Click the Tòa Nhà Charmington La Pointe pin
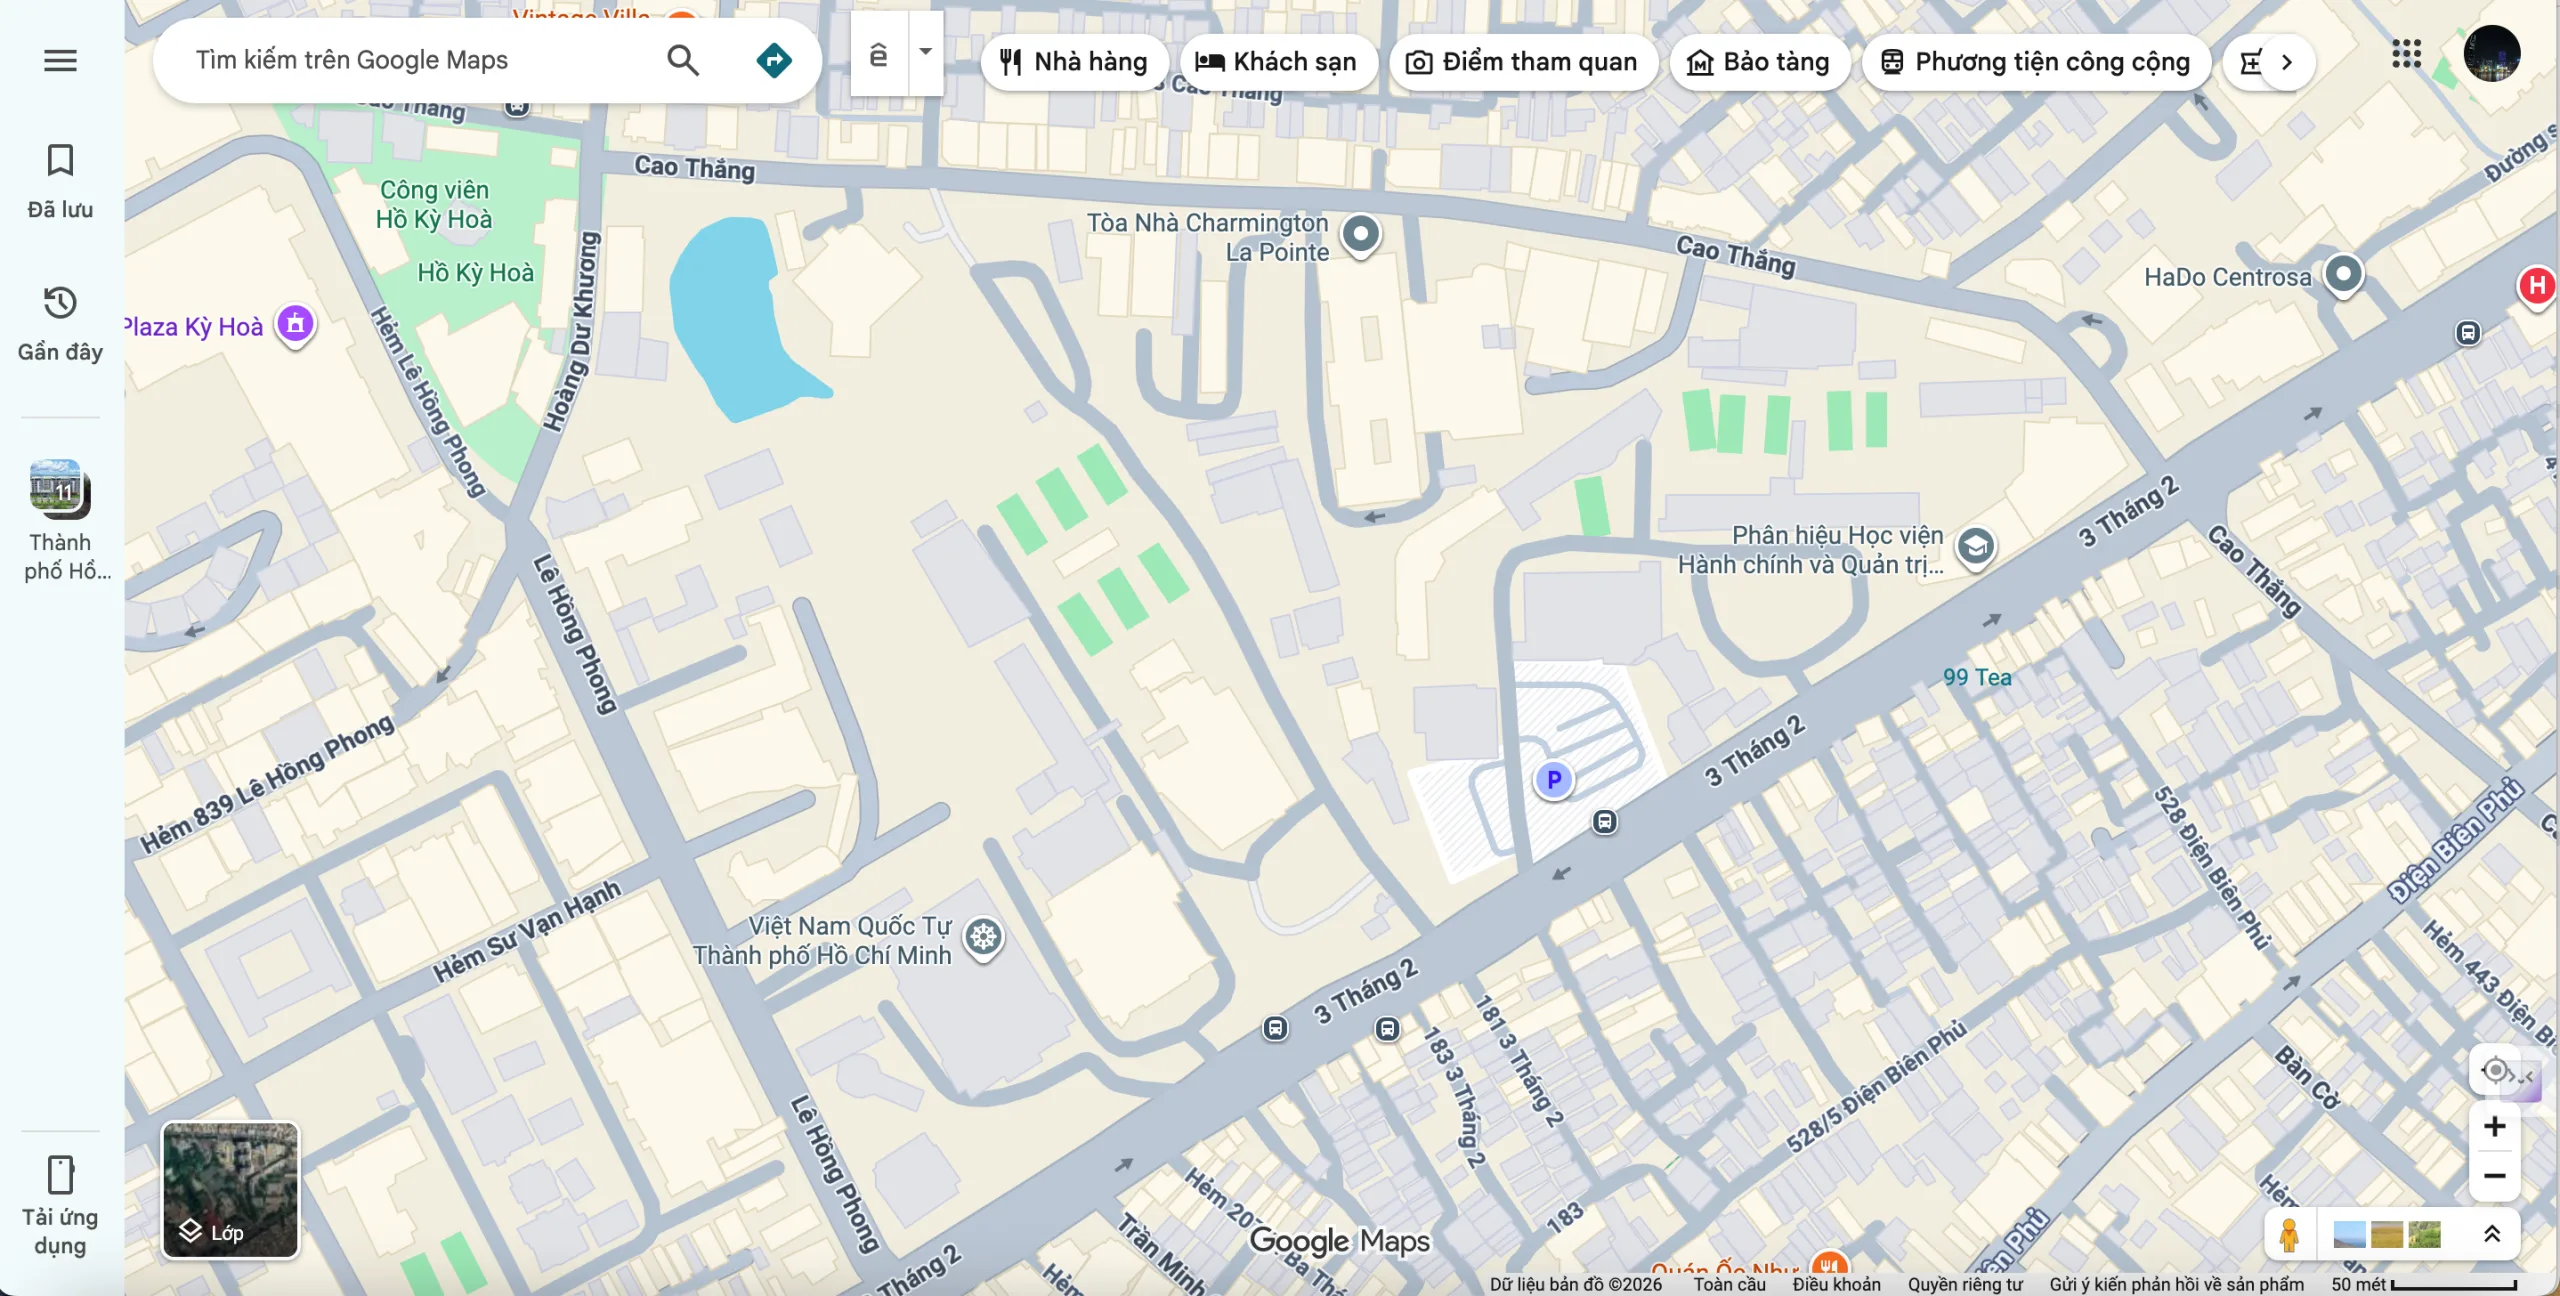The image size is (2560, 1296). pos(1360,237)
